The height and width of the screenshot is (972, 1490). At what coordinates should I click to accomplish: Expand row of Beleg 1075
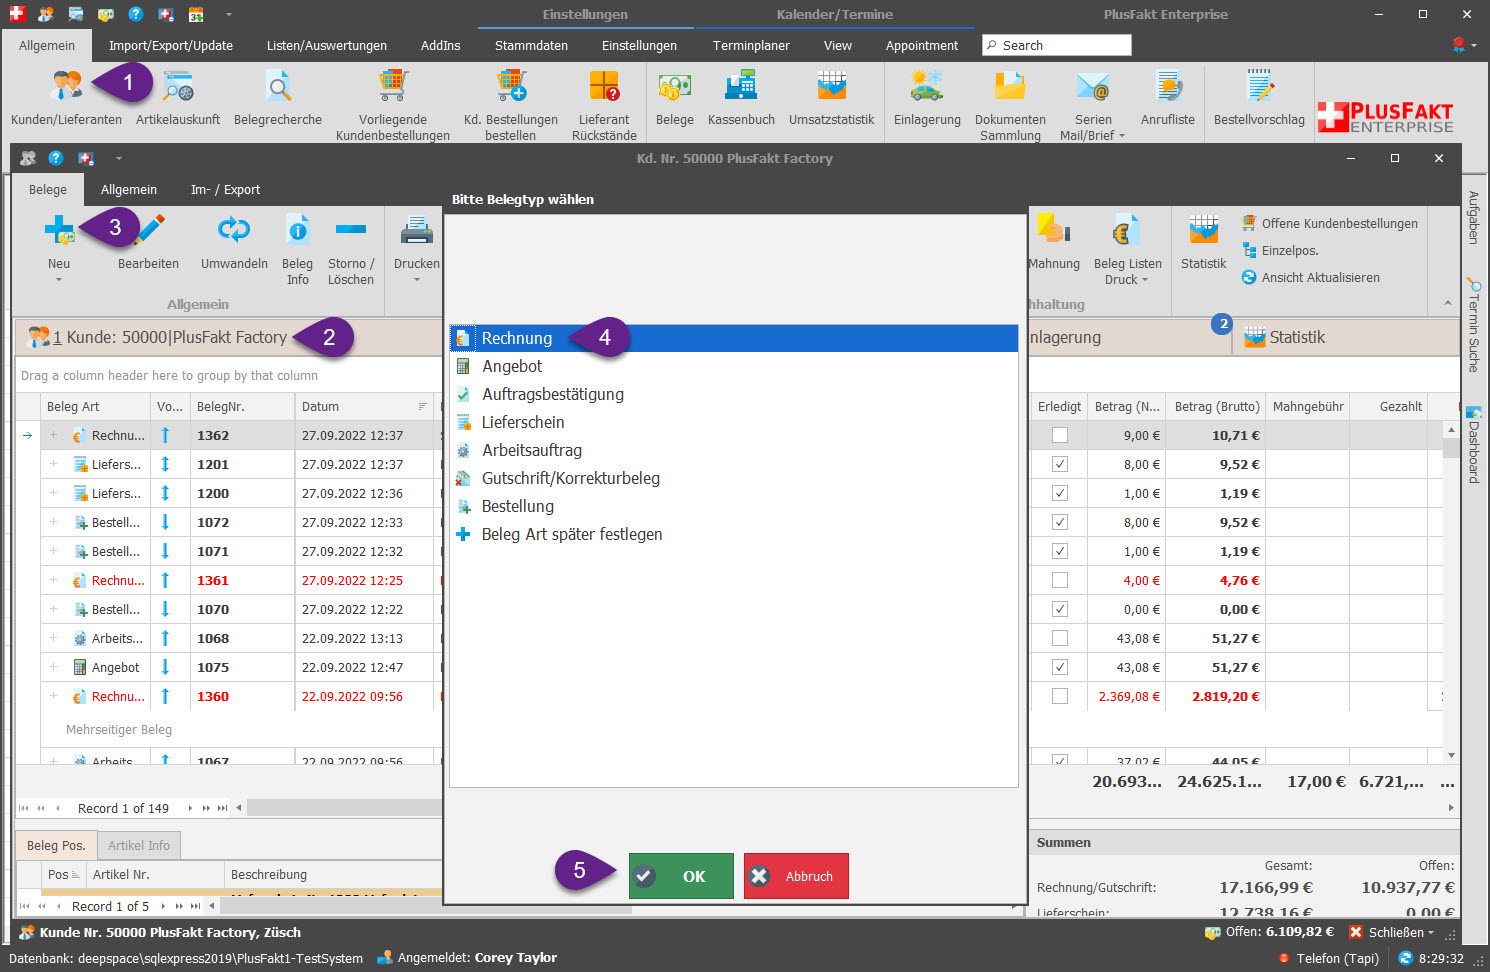tap(54, 667)
